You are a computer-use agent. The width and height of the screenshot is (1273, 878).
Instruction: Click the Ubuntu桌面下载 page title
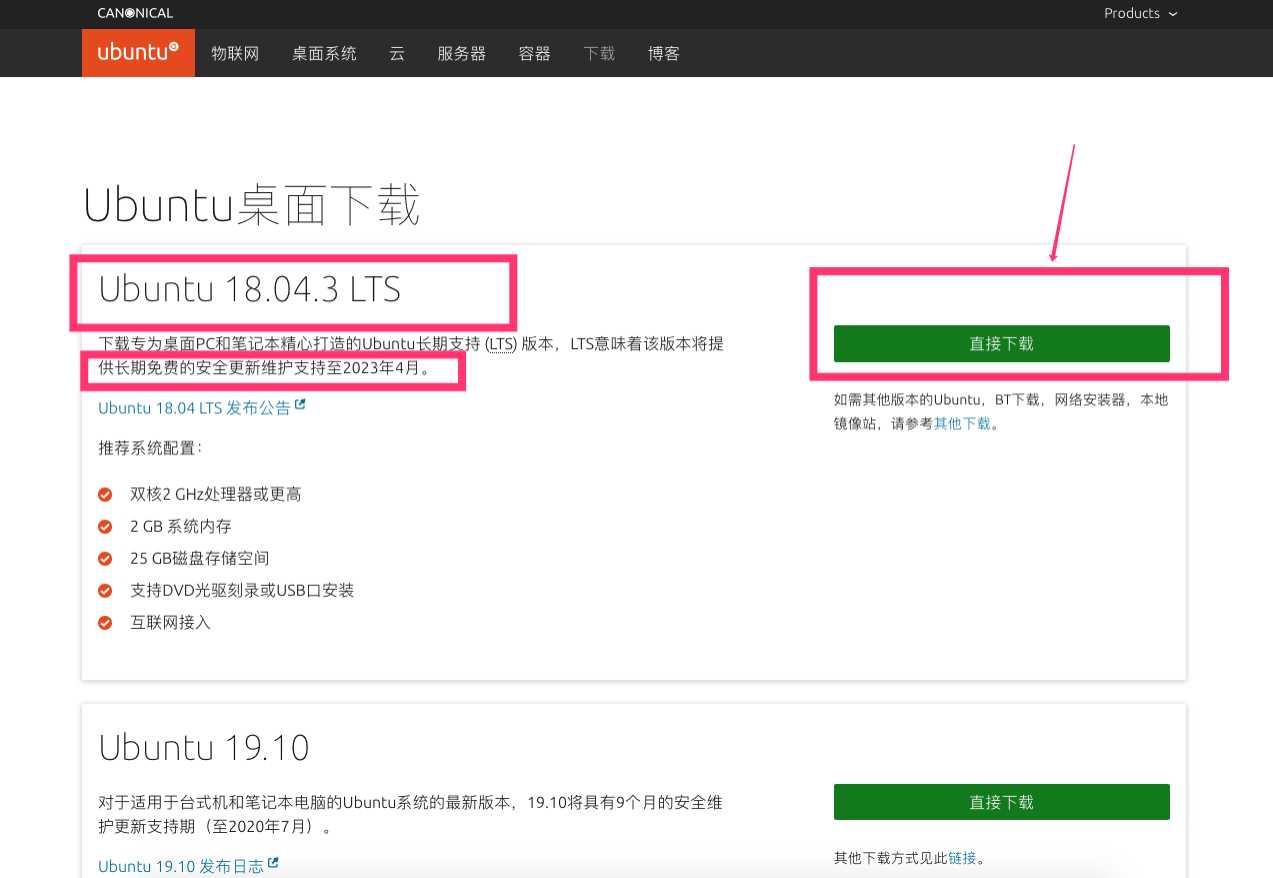[252, 205]
